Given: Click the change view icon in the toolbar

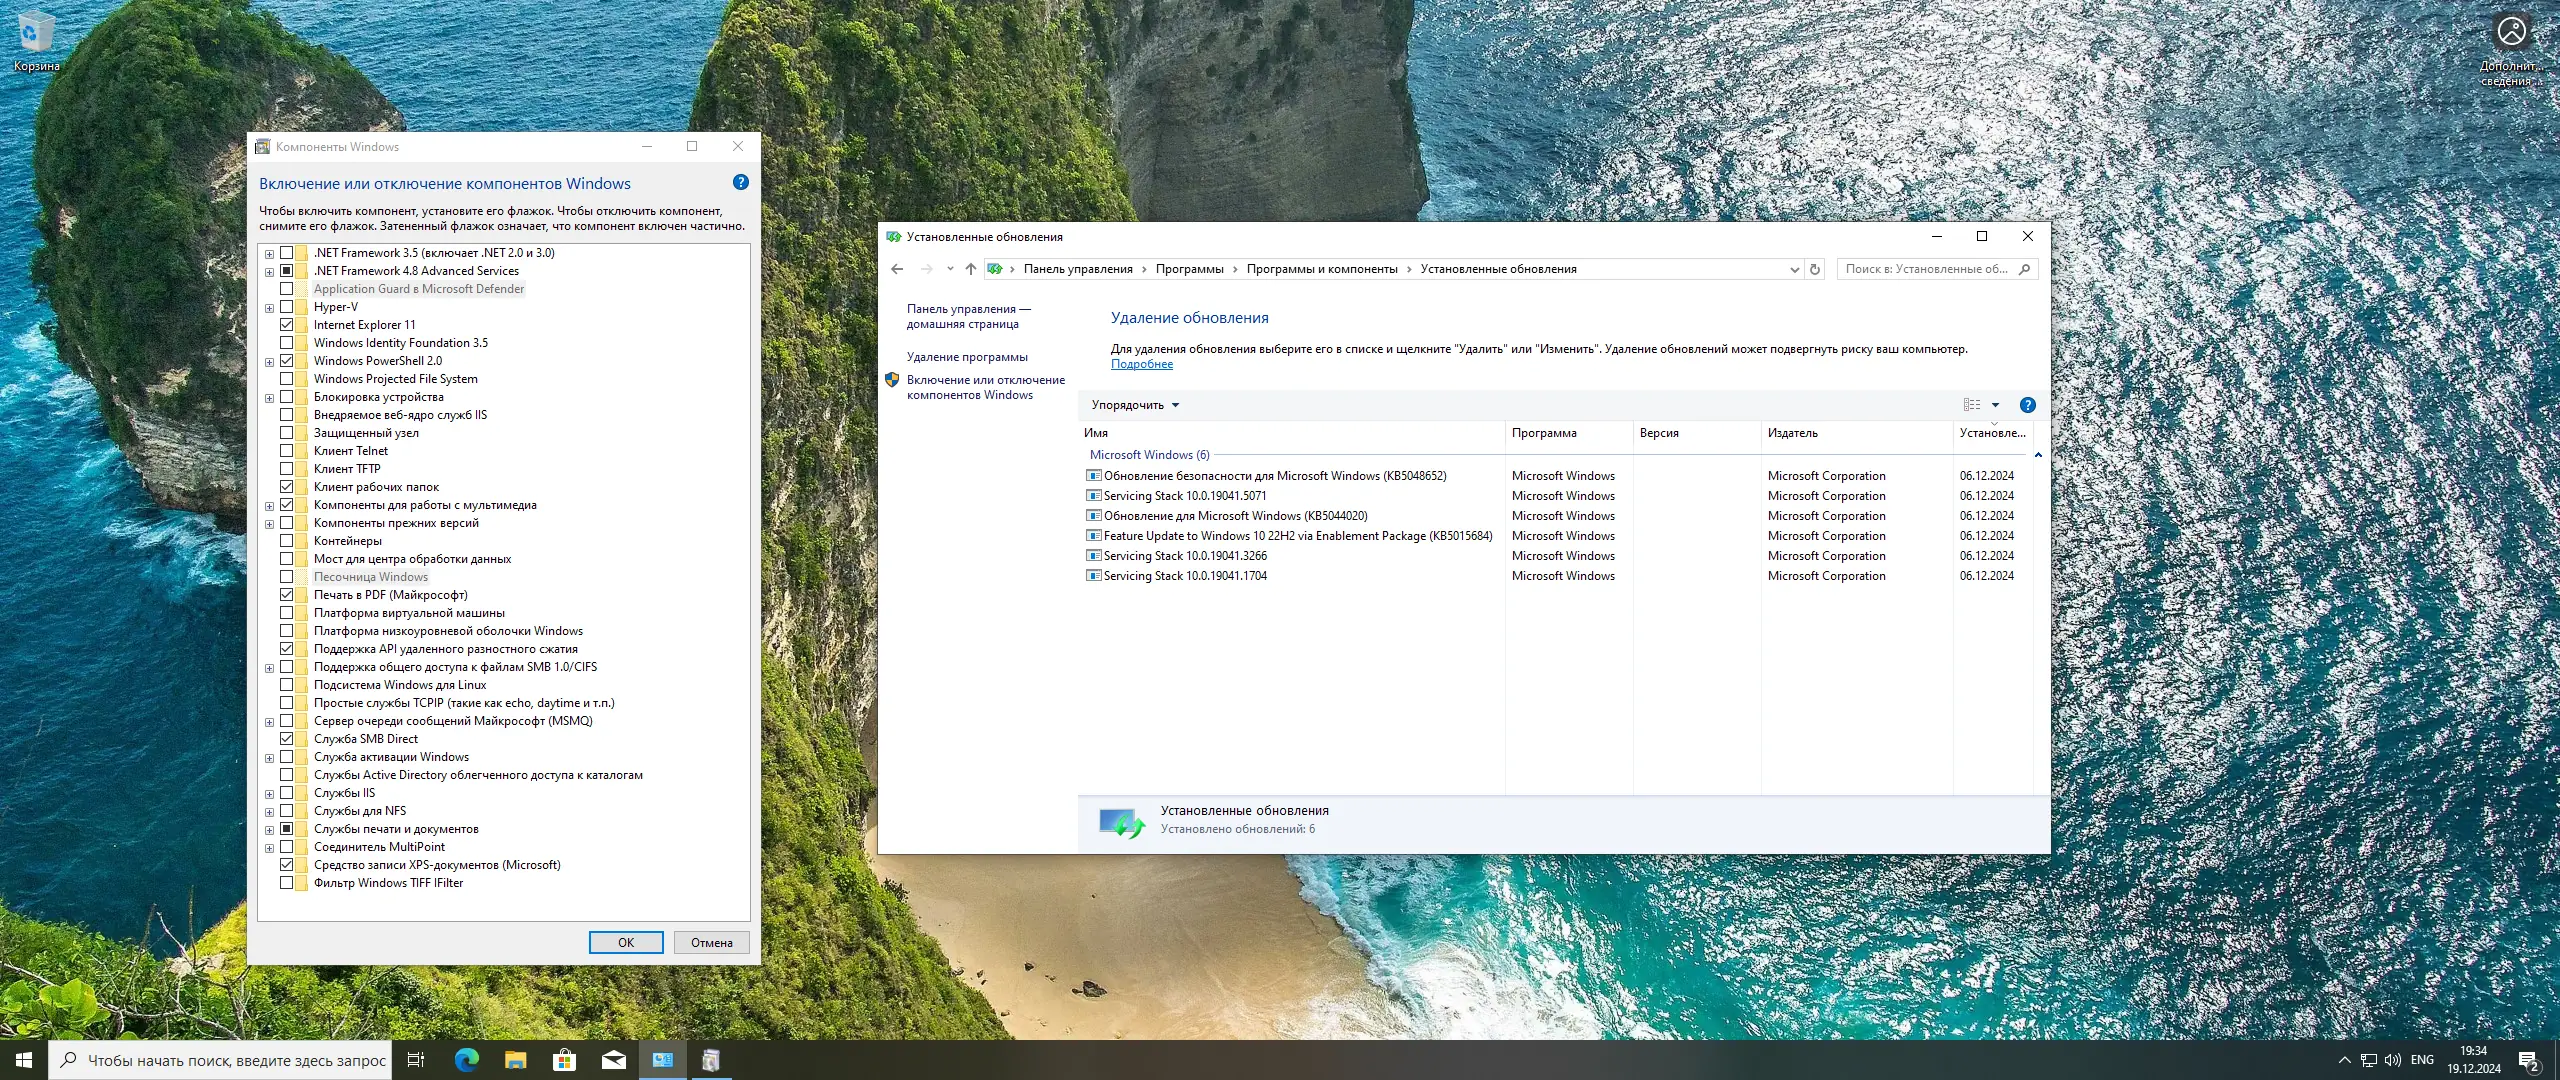Looking at the screenshot, I should (x=1971, y=405).
